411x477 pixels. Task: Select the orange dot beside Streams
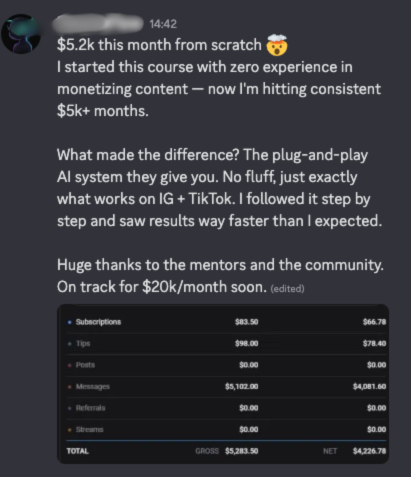[x=69, y=430]
